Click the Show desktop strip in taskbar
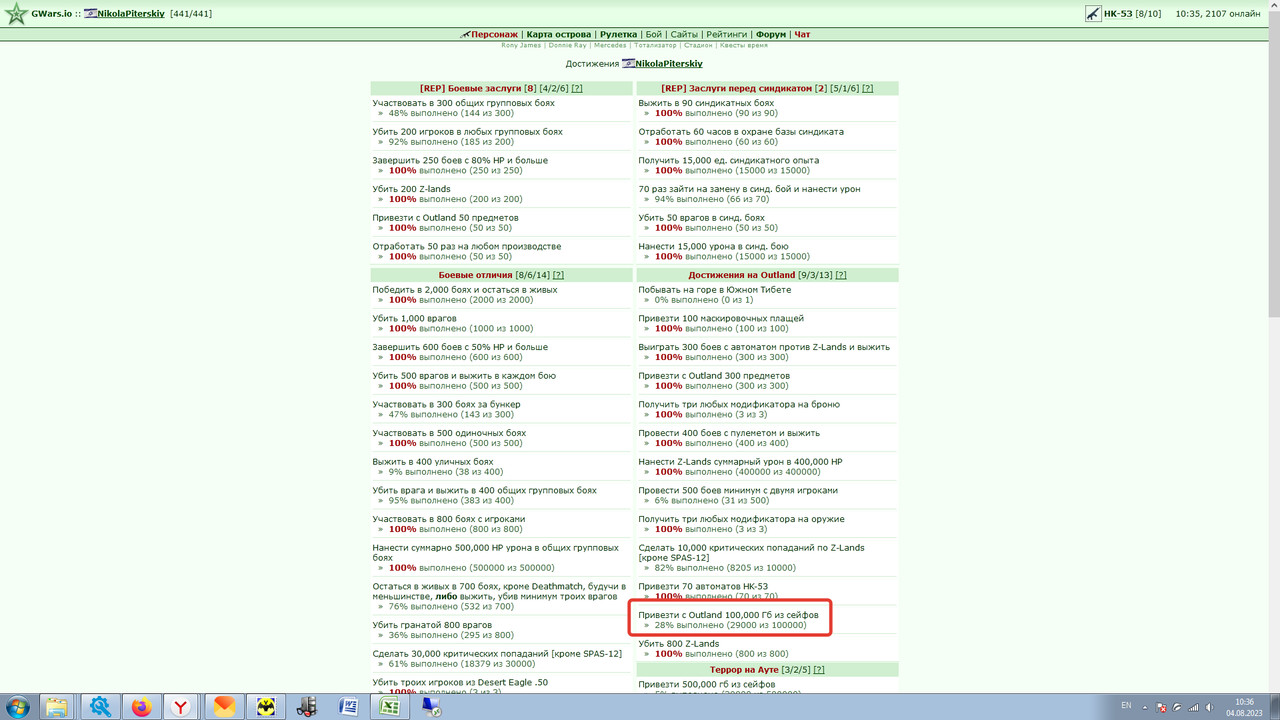The height and width of the screenshot is (720, 1280). pos(1274,707)
